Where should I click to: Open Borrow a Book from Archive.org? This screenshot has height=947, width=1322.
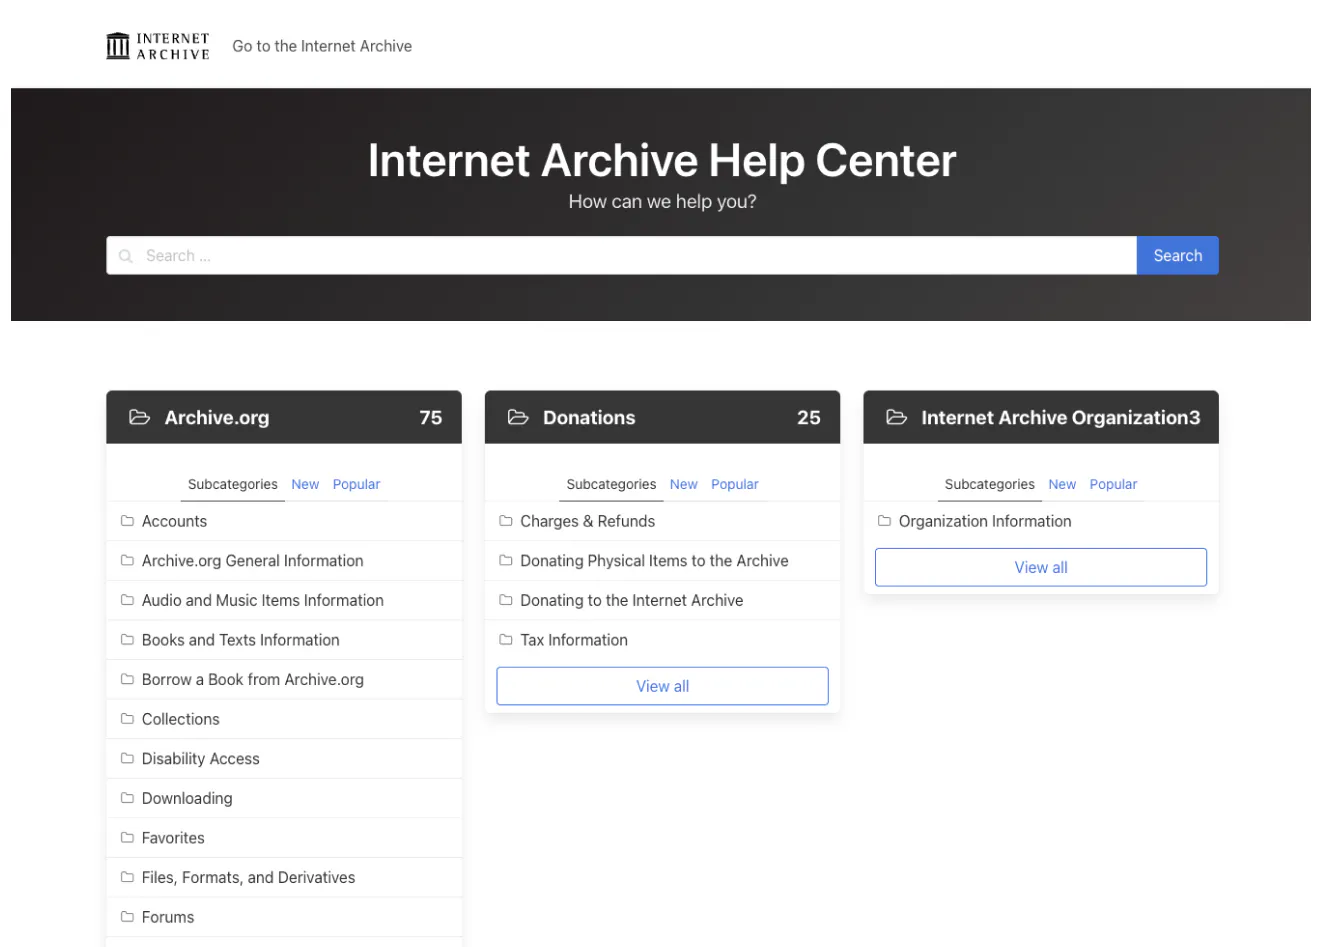pyautogui.click(x=252, y=680)
